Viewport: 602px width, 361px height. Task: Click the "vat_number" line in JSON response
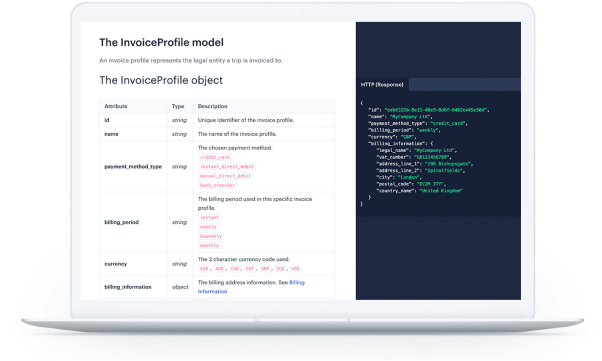pyautogui.click(x=414, y=157)
